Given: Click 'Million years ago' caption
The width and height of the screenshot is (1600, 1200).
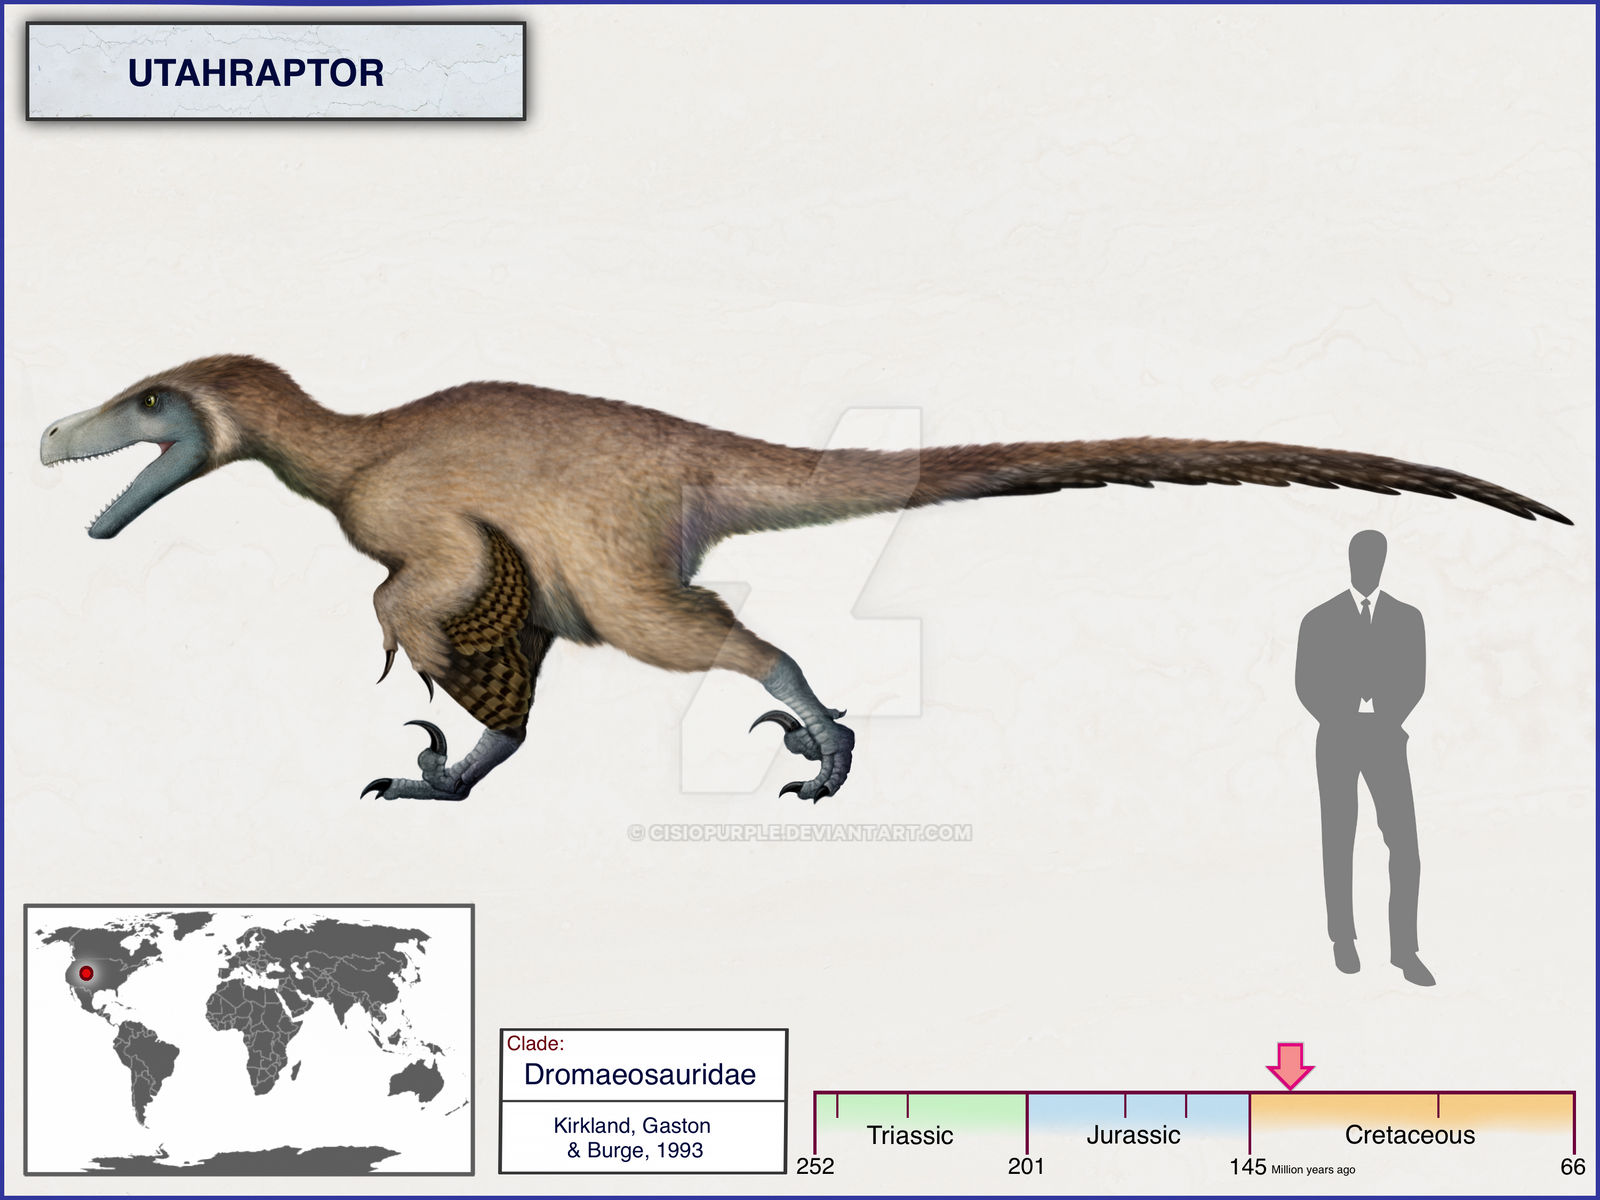Looking at the screenshot, I should 1313,1169.
